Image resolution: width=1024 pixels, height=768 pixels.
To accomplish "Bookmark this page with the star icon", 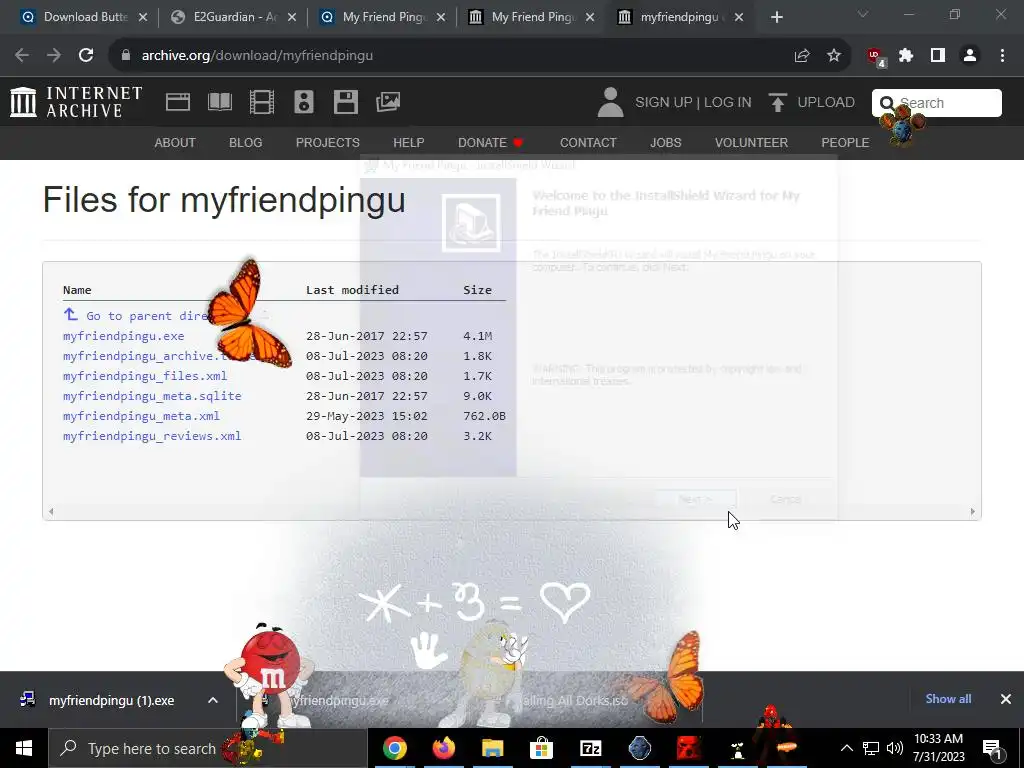I will 834,56.
